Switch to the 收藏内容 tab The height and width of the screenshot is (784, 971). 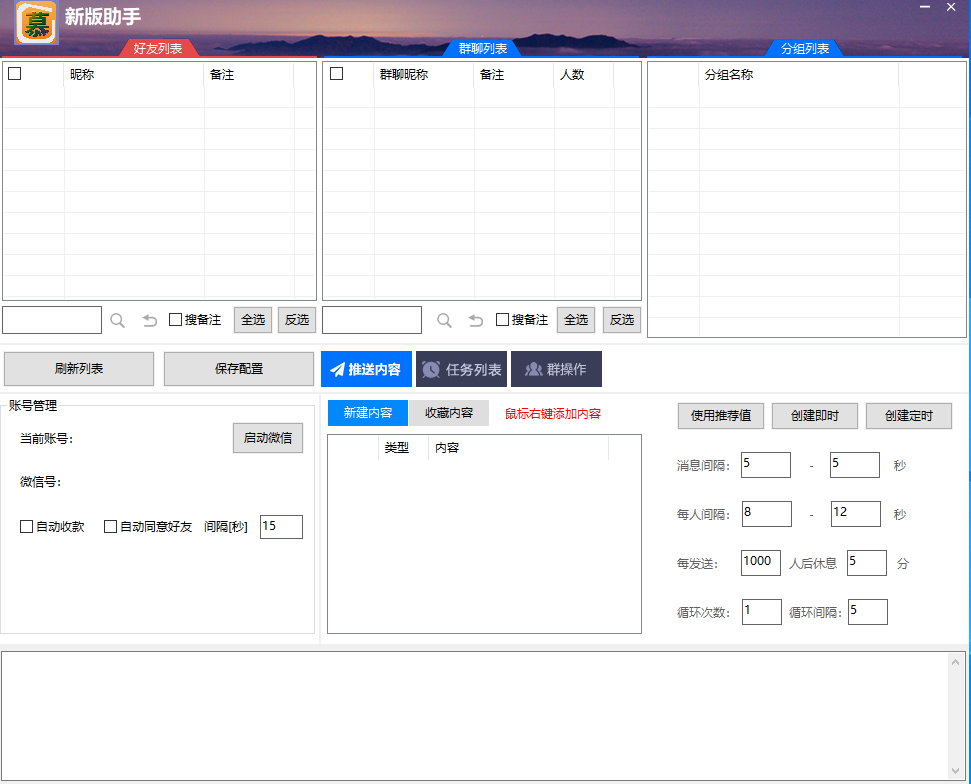point(449,413)
